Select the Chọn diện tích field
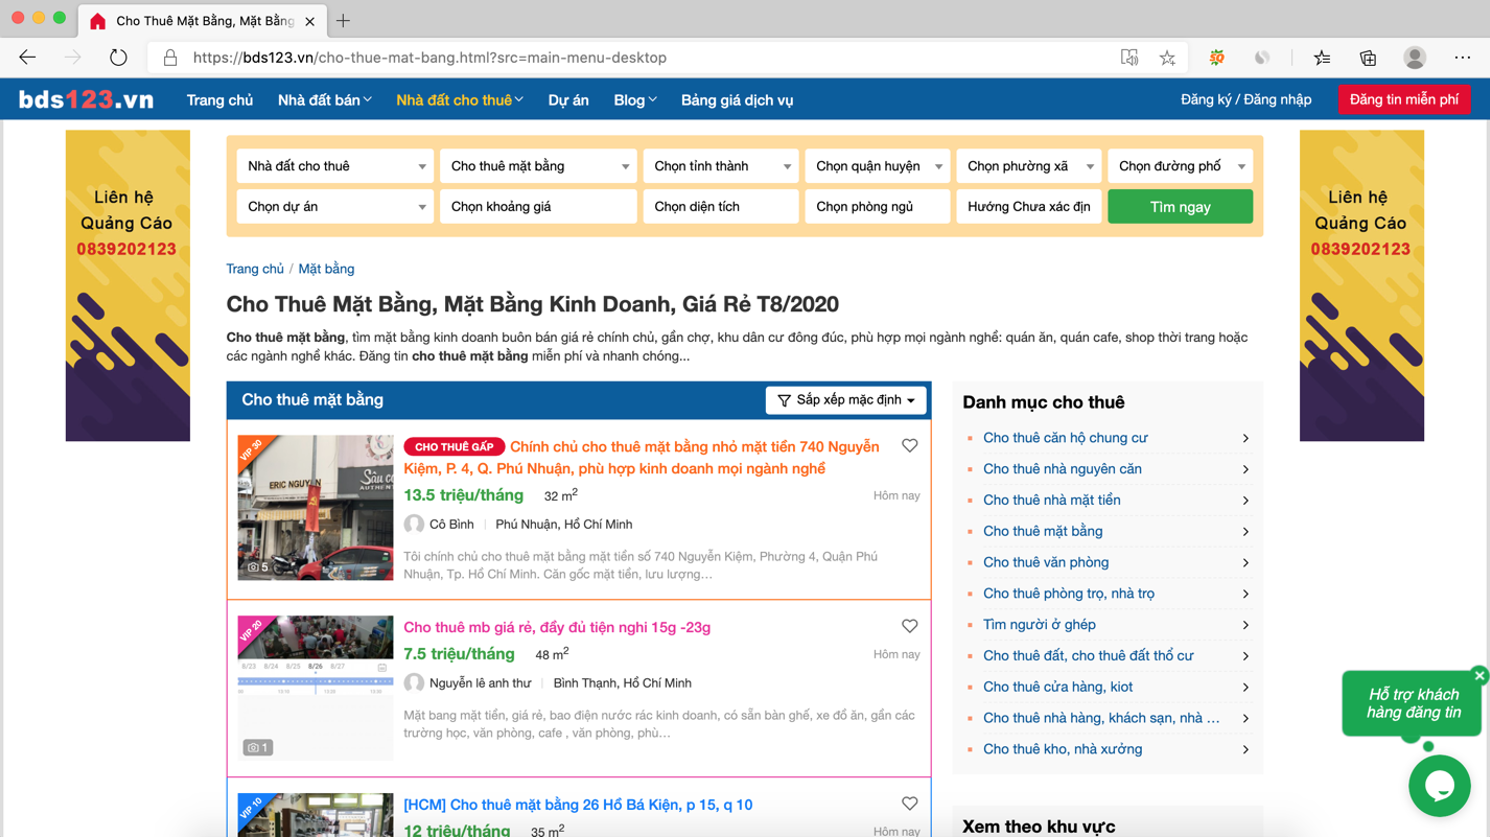The height and width of the screenshot is (840, 1490). pos(720,207)
